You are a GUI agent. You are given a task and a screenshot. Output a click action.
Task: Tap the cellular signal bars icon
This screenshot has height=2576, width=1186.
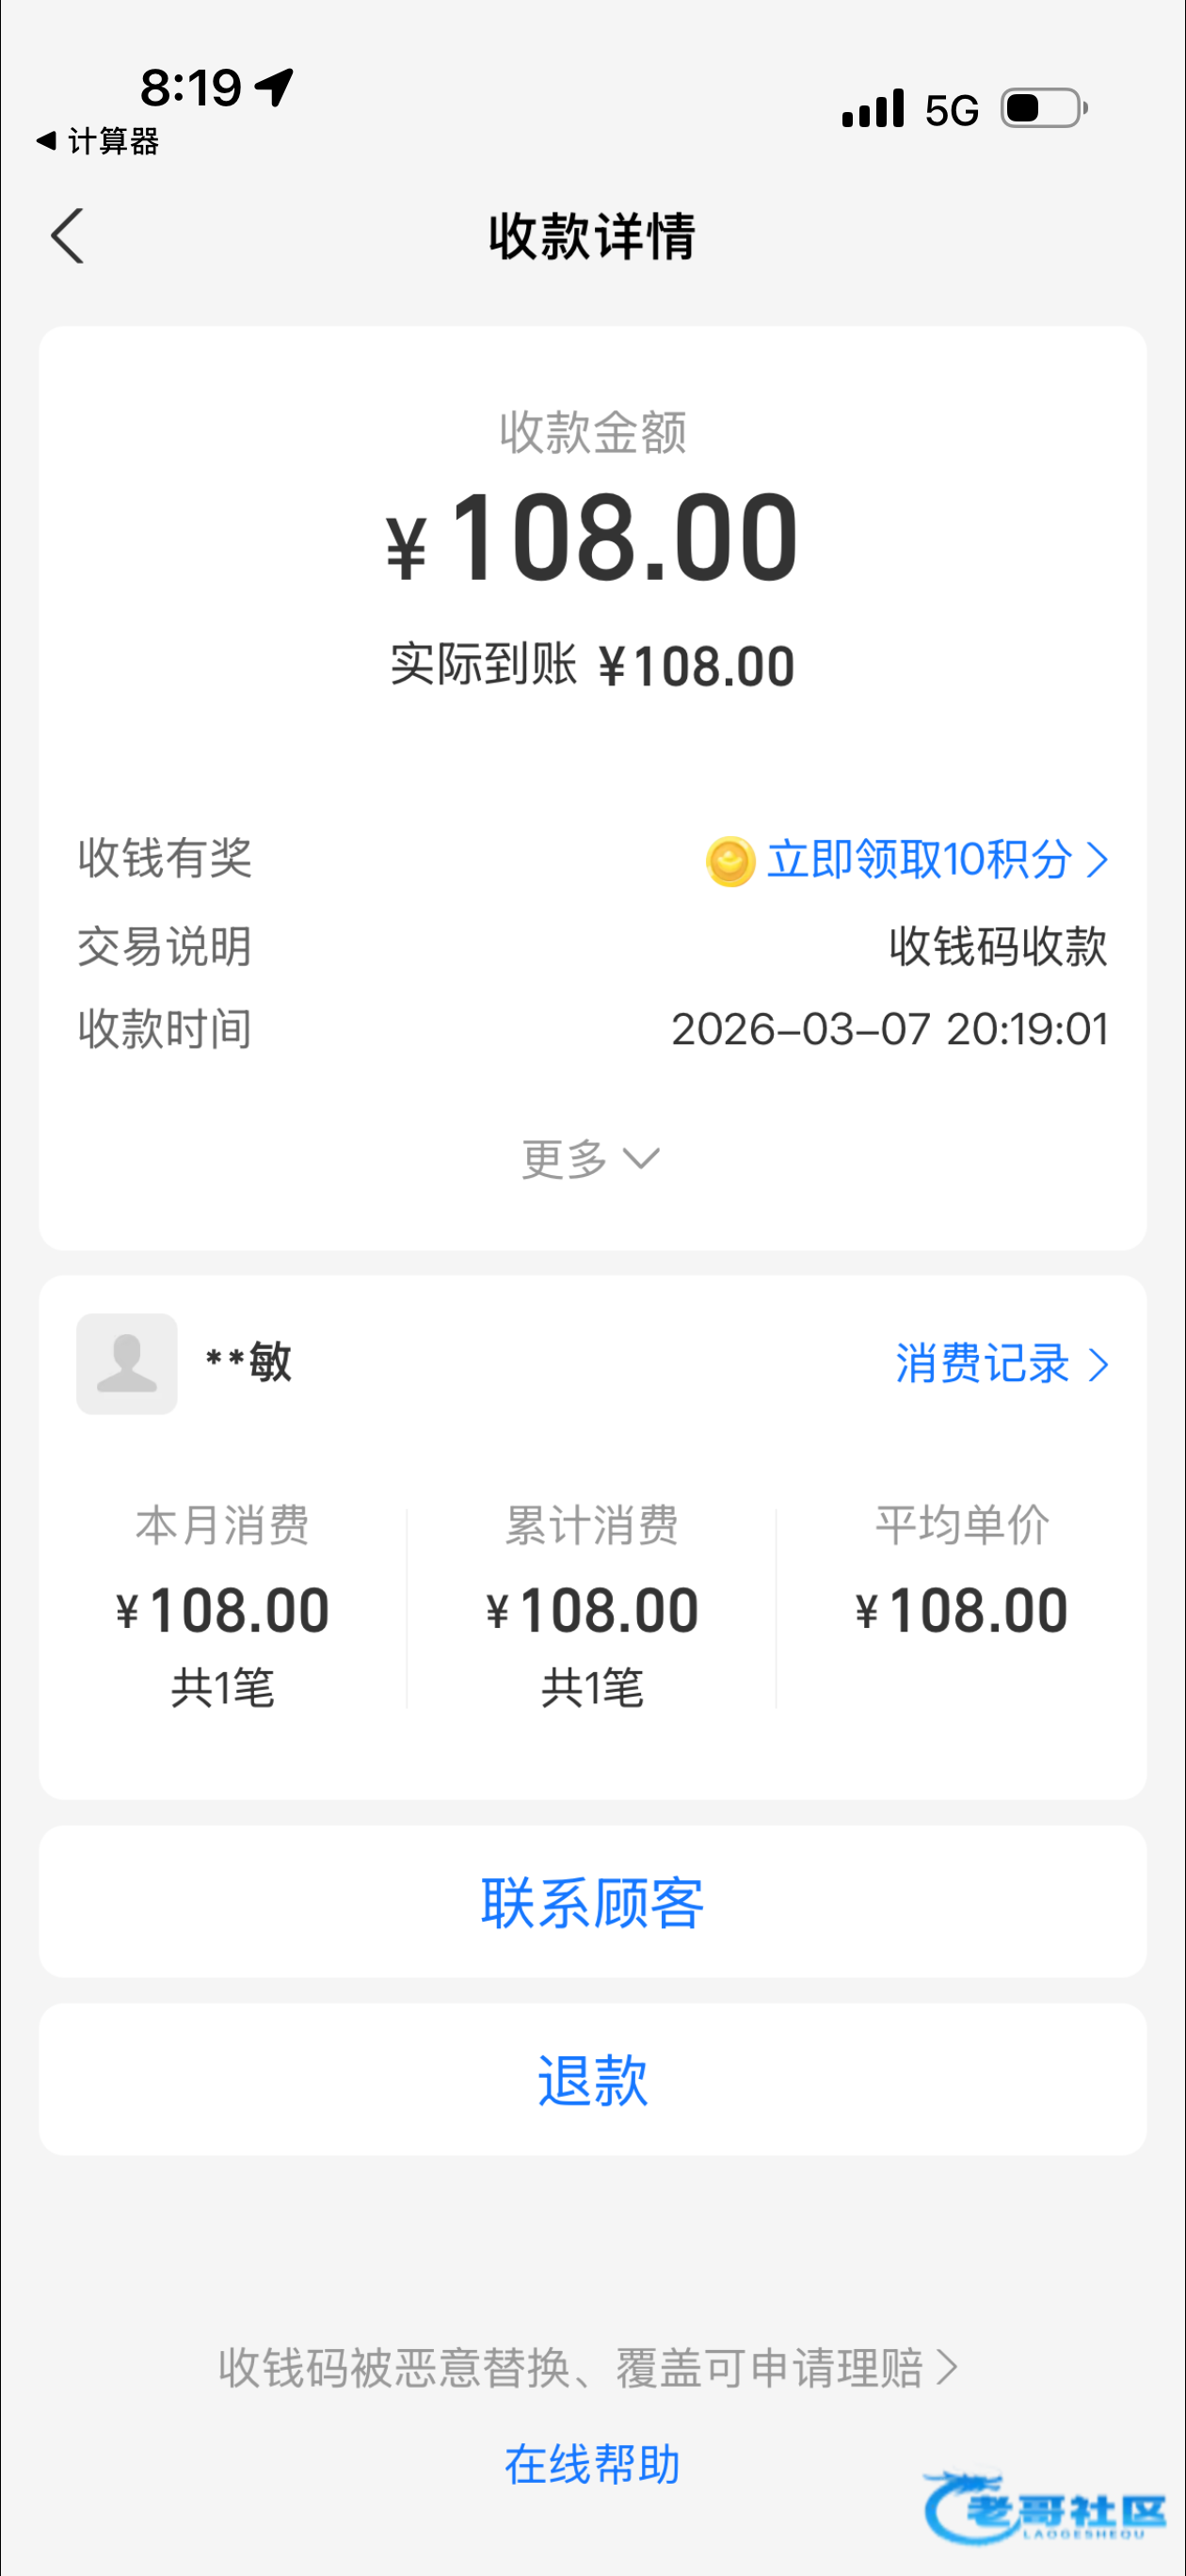pyautogui.click(x=873, y=108)
